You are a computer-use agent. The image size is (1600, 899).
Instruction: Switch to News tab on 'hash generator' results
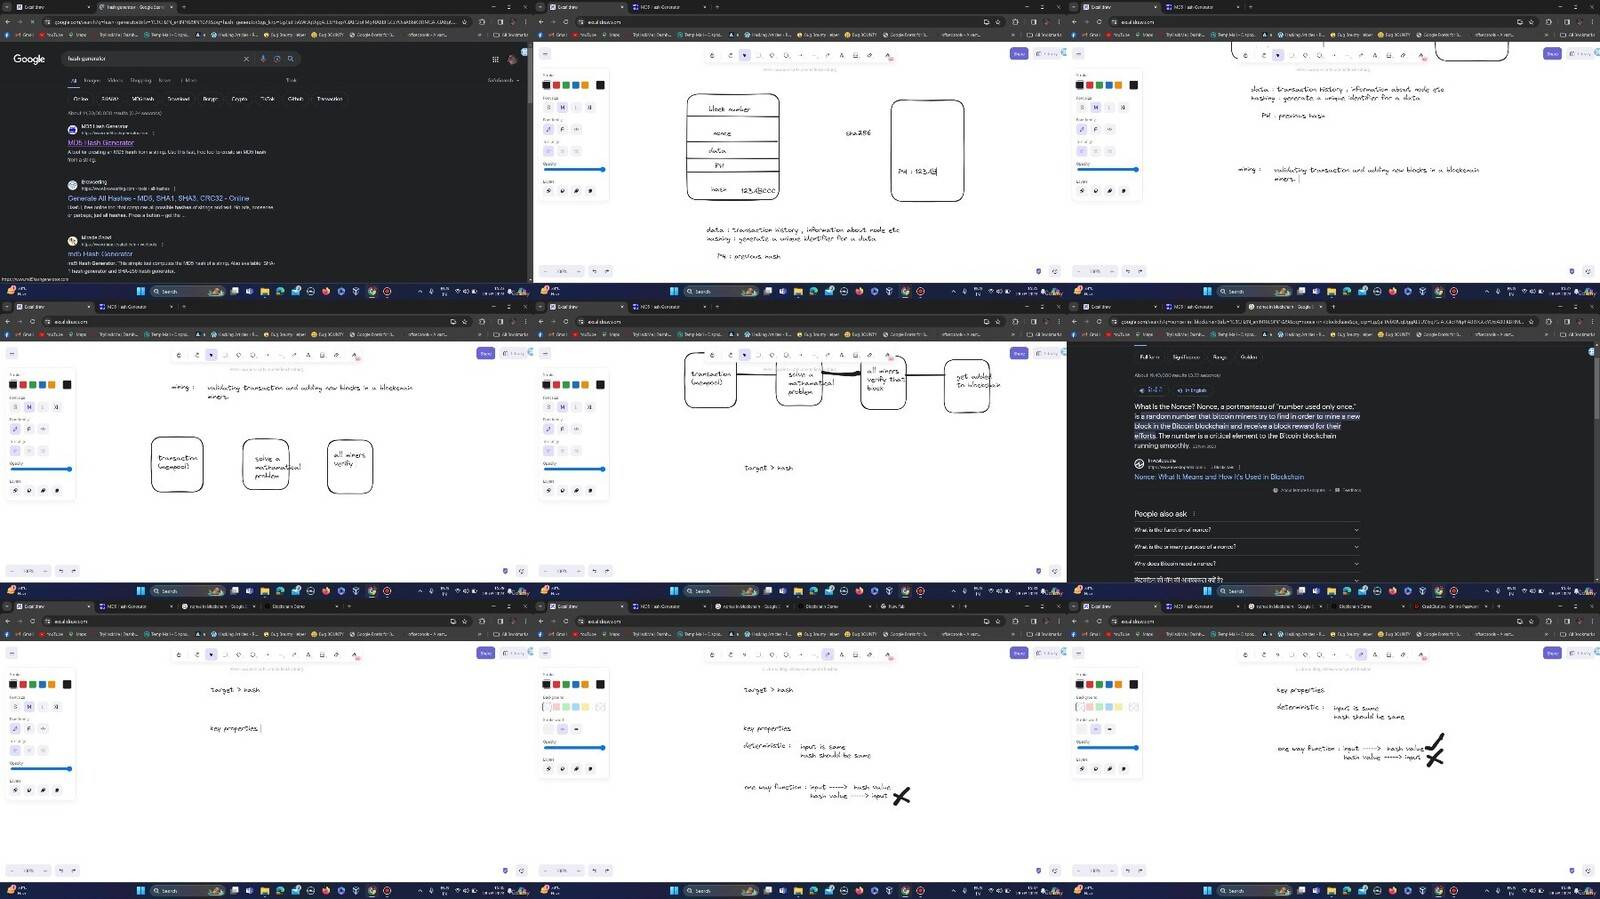pyautogui.click(x=165, y=80)
